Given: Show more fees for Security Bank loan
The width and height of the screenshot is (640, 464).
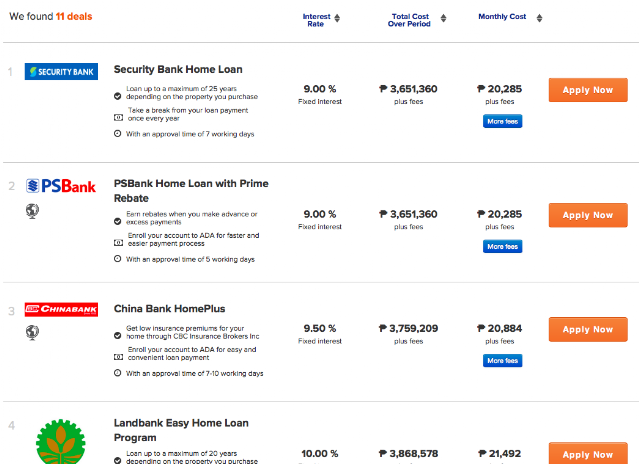Looking at the screenshot, I should (502, 121).
